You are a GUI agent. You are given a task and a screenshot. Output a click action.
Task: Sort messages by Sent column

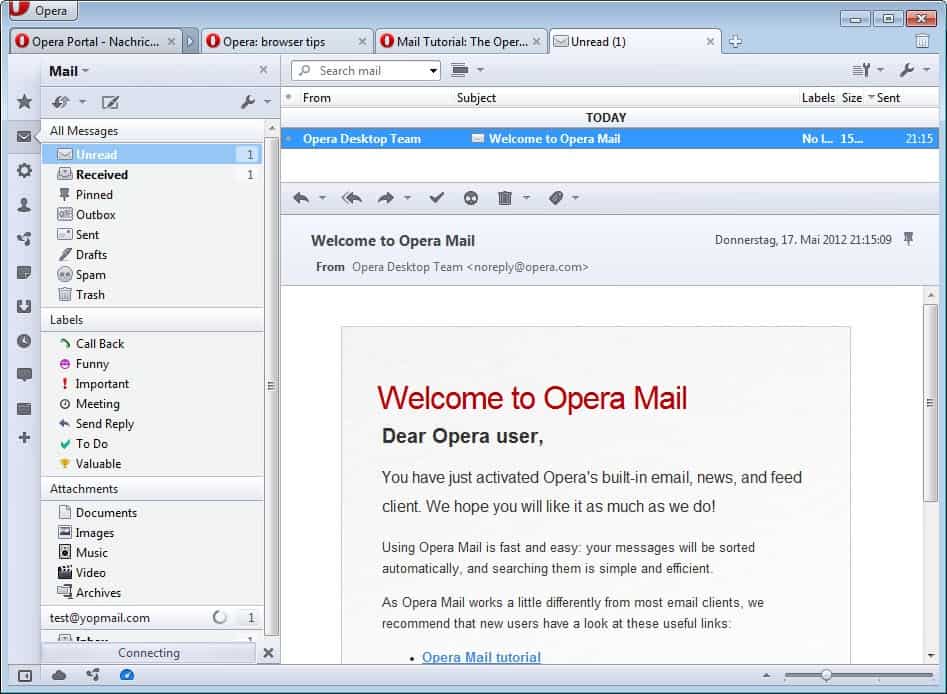[888, 98]
